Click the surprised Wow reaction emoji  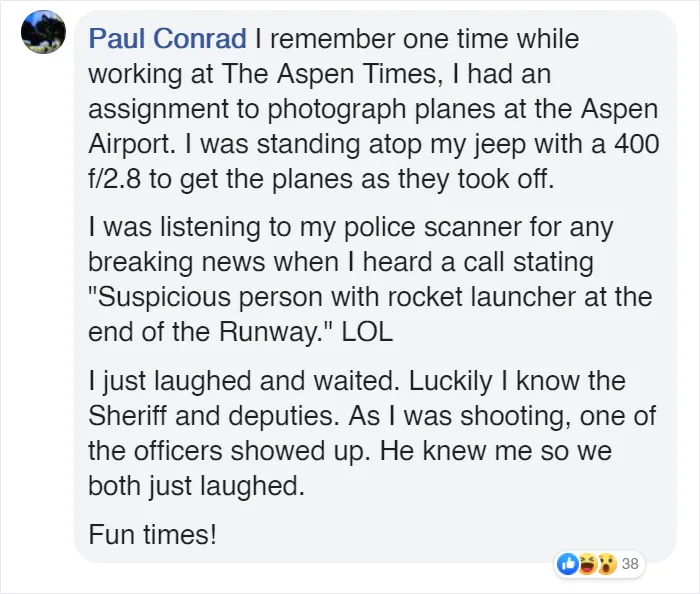coord(606,564)
